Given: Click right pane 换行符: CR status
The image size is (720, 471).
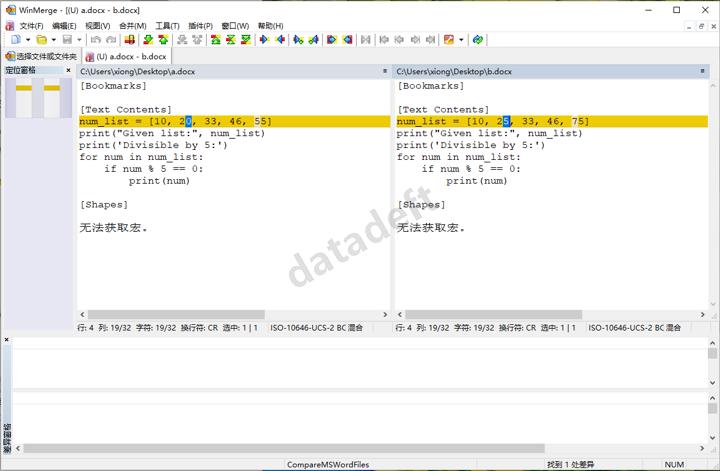Looking at the screenshot, I should 518,328.
